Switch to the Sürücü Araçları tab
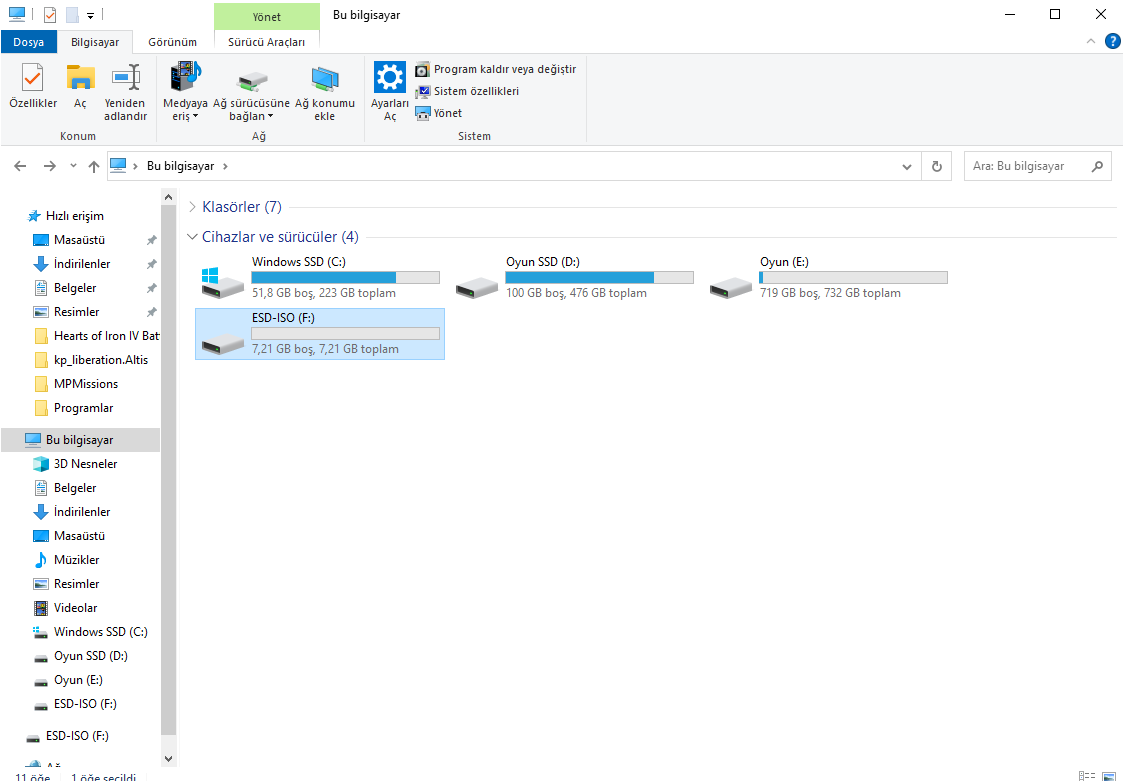The image size is (1123, 781). [x=266, y=42]
